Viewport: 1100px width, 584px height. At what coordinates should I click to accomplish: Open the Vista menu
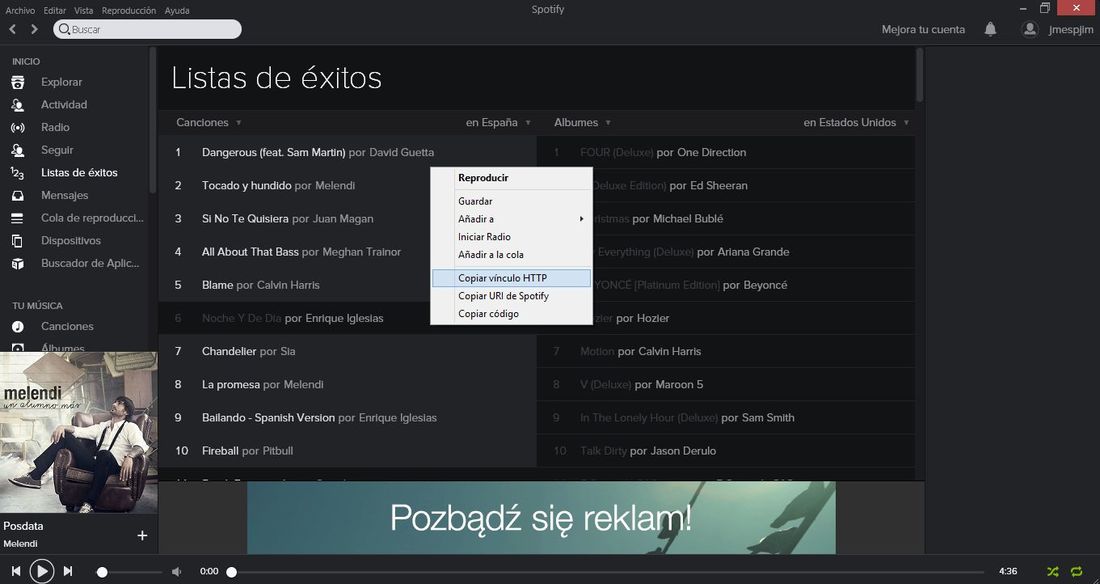(83, 11)
